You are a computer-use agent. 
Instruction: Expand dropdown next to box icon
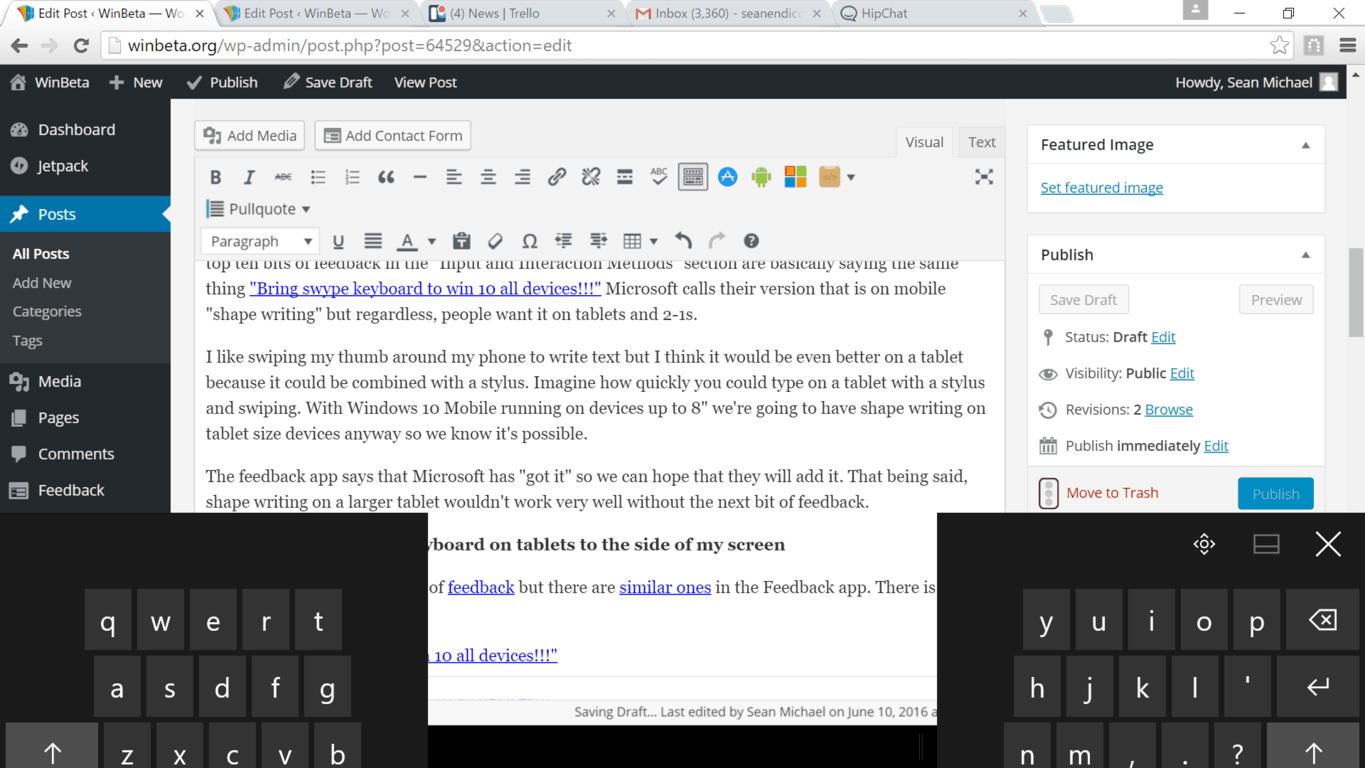(851, 177)
